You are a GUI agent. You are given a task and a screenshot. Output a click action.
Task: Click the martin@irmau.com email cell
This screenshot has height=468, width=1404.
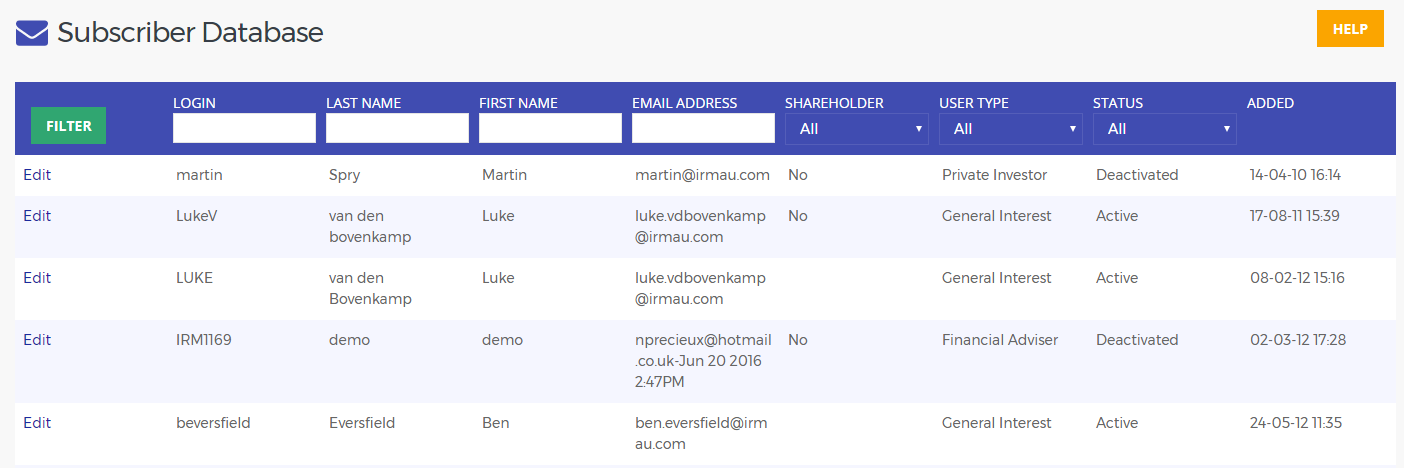702,175
